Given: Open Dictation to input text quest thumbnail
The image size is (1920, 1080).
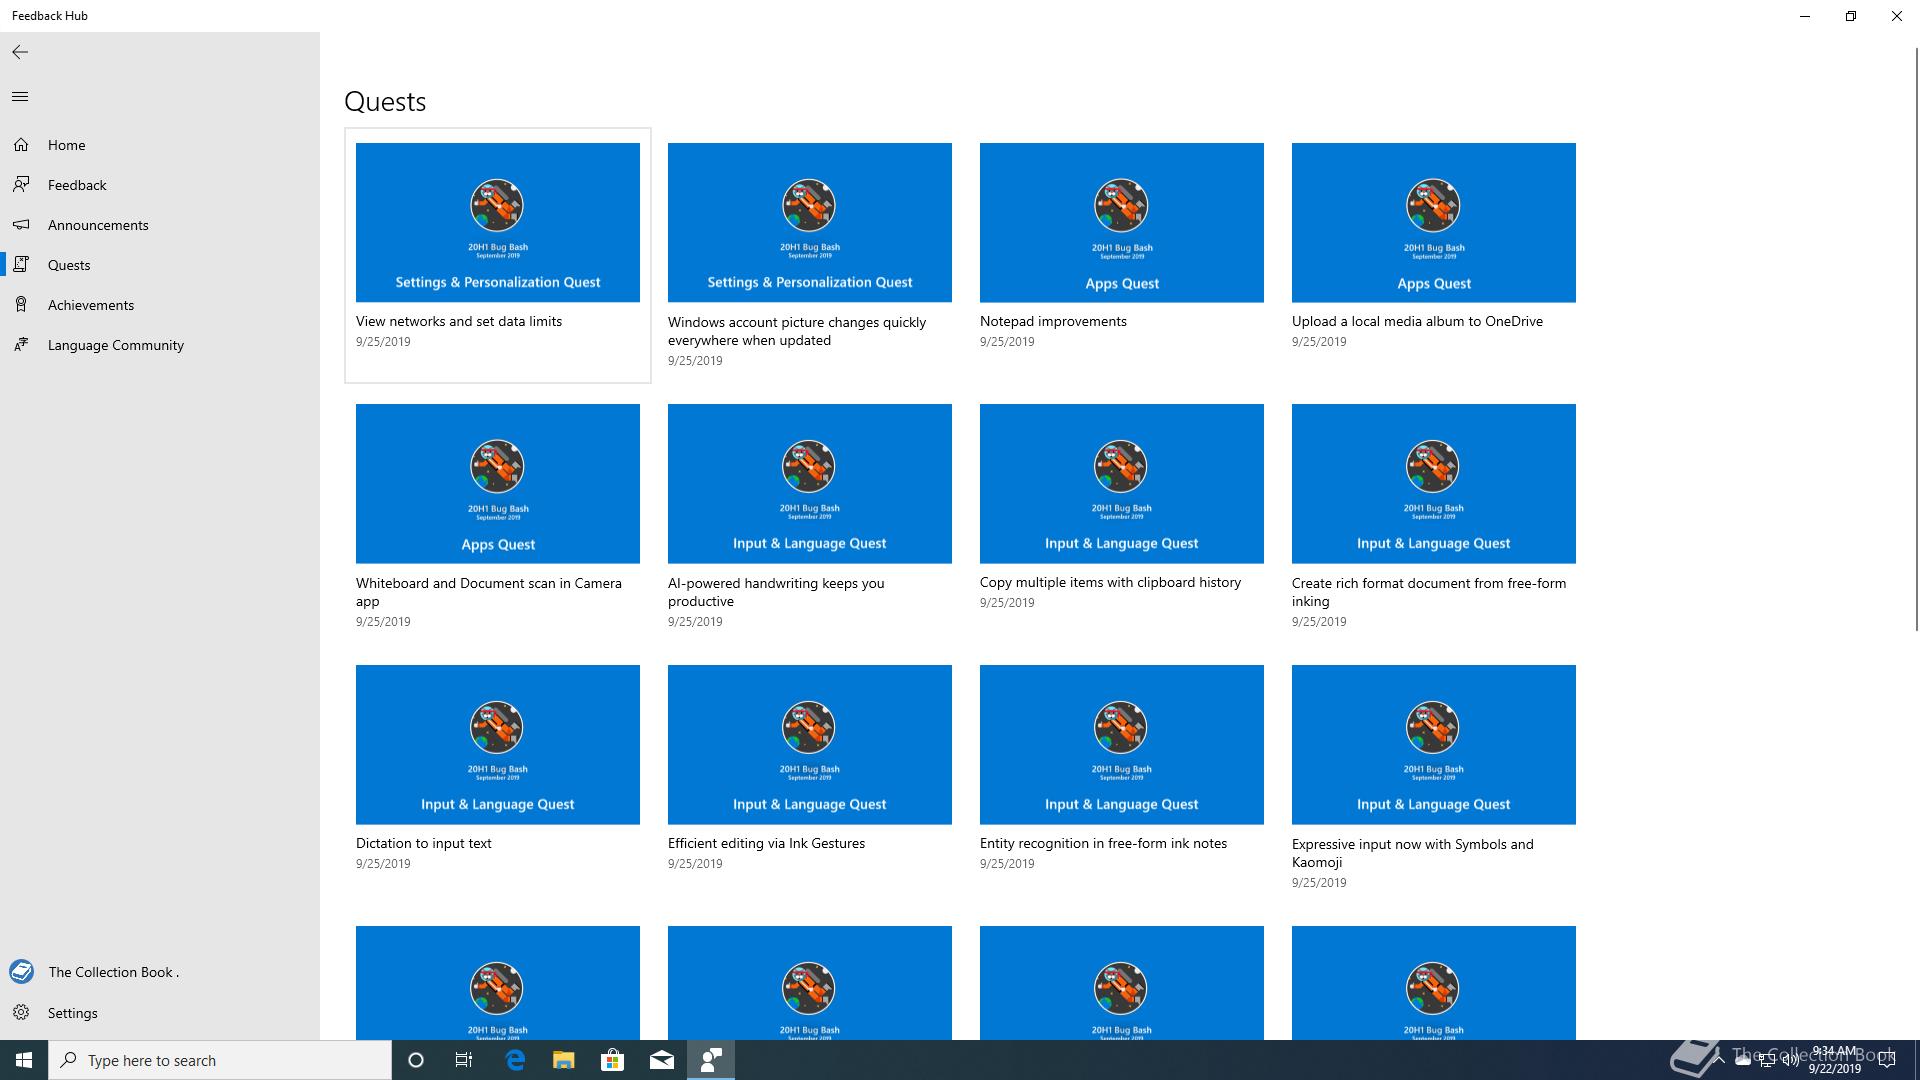Looking at the screenshot, I should [498, 744].
